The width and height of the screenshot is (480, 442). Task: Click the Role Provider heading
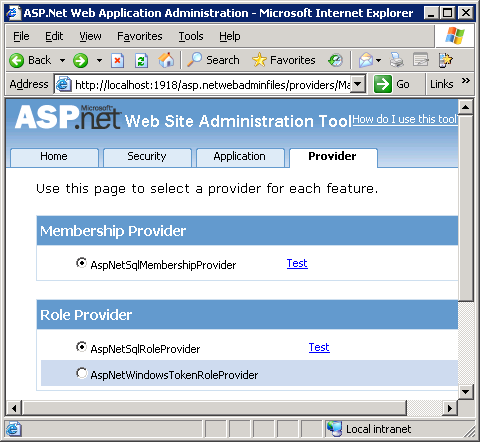pyautogui.click(x=86, y=315)
